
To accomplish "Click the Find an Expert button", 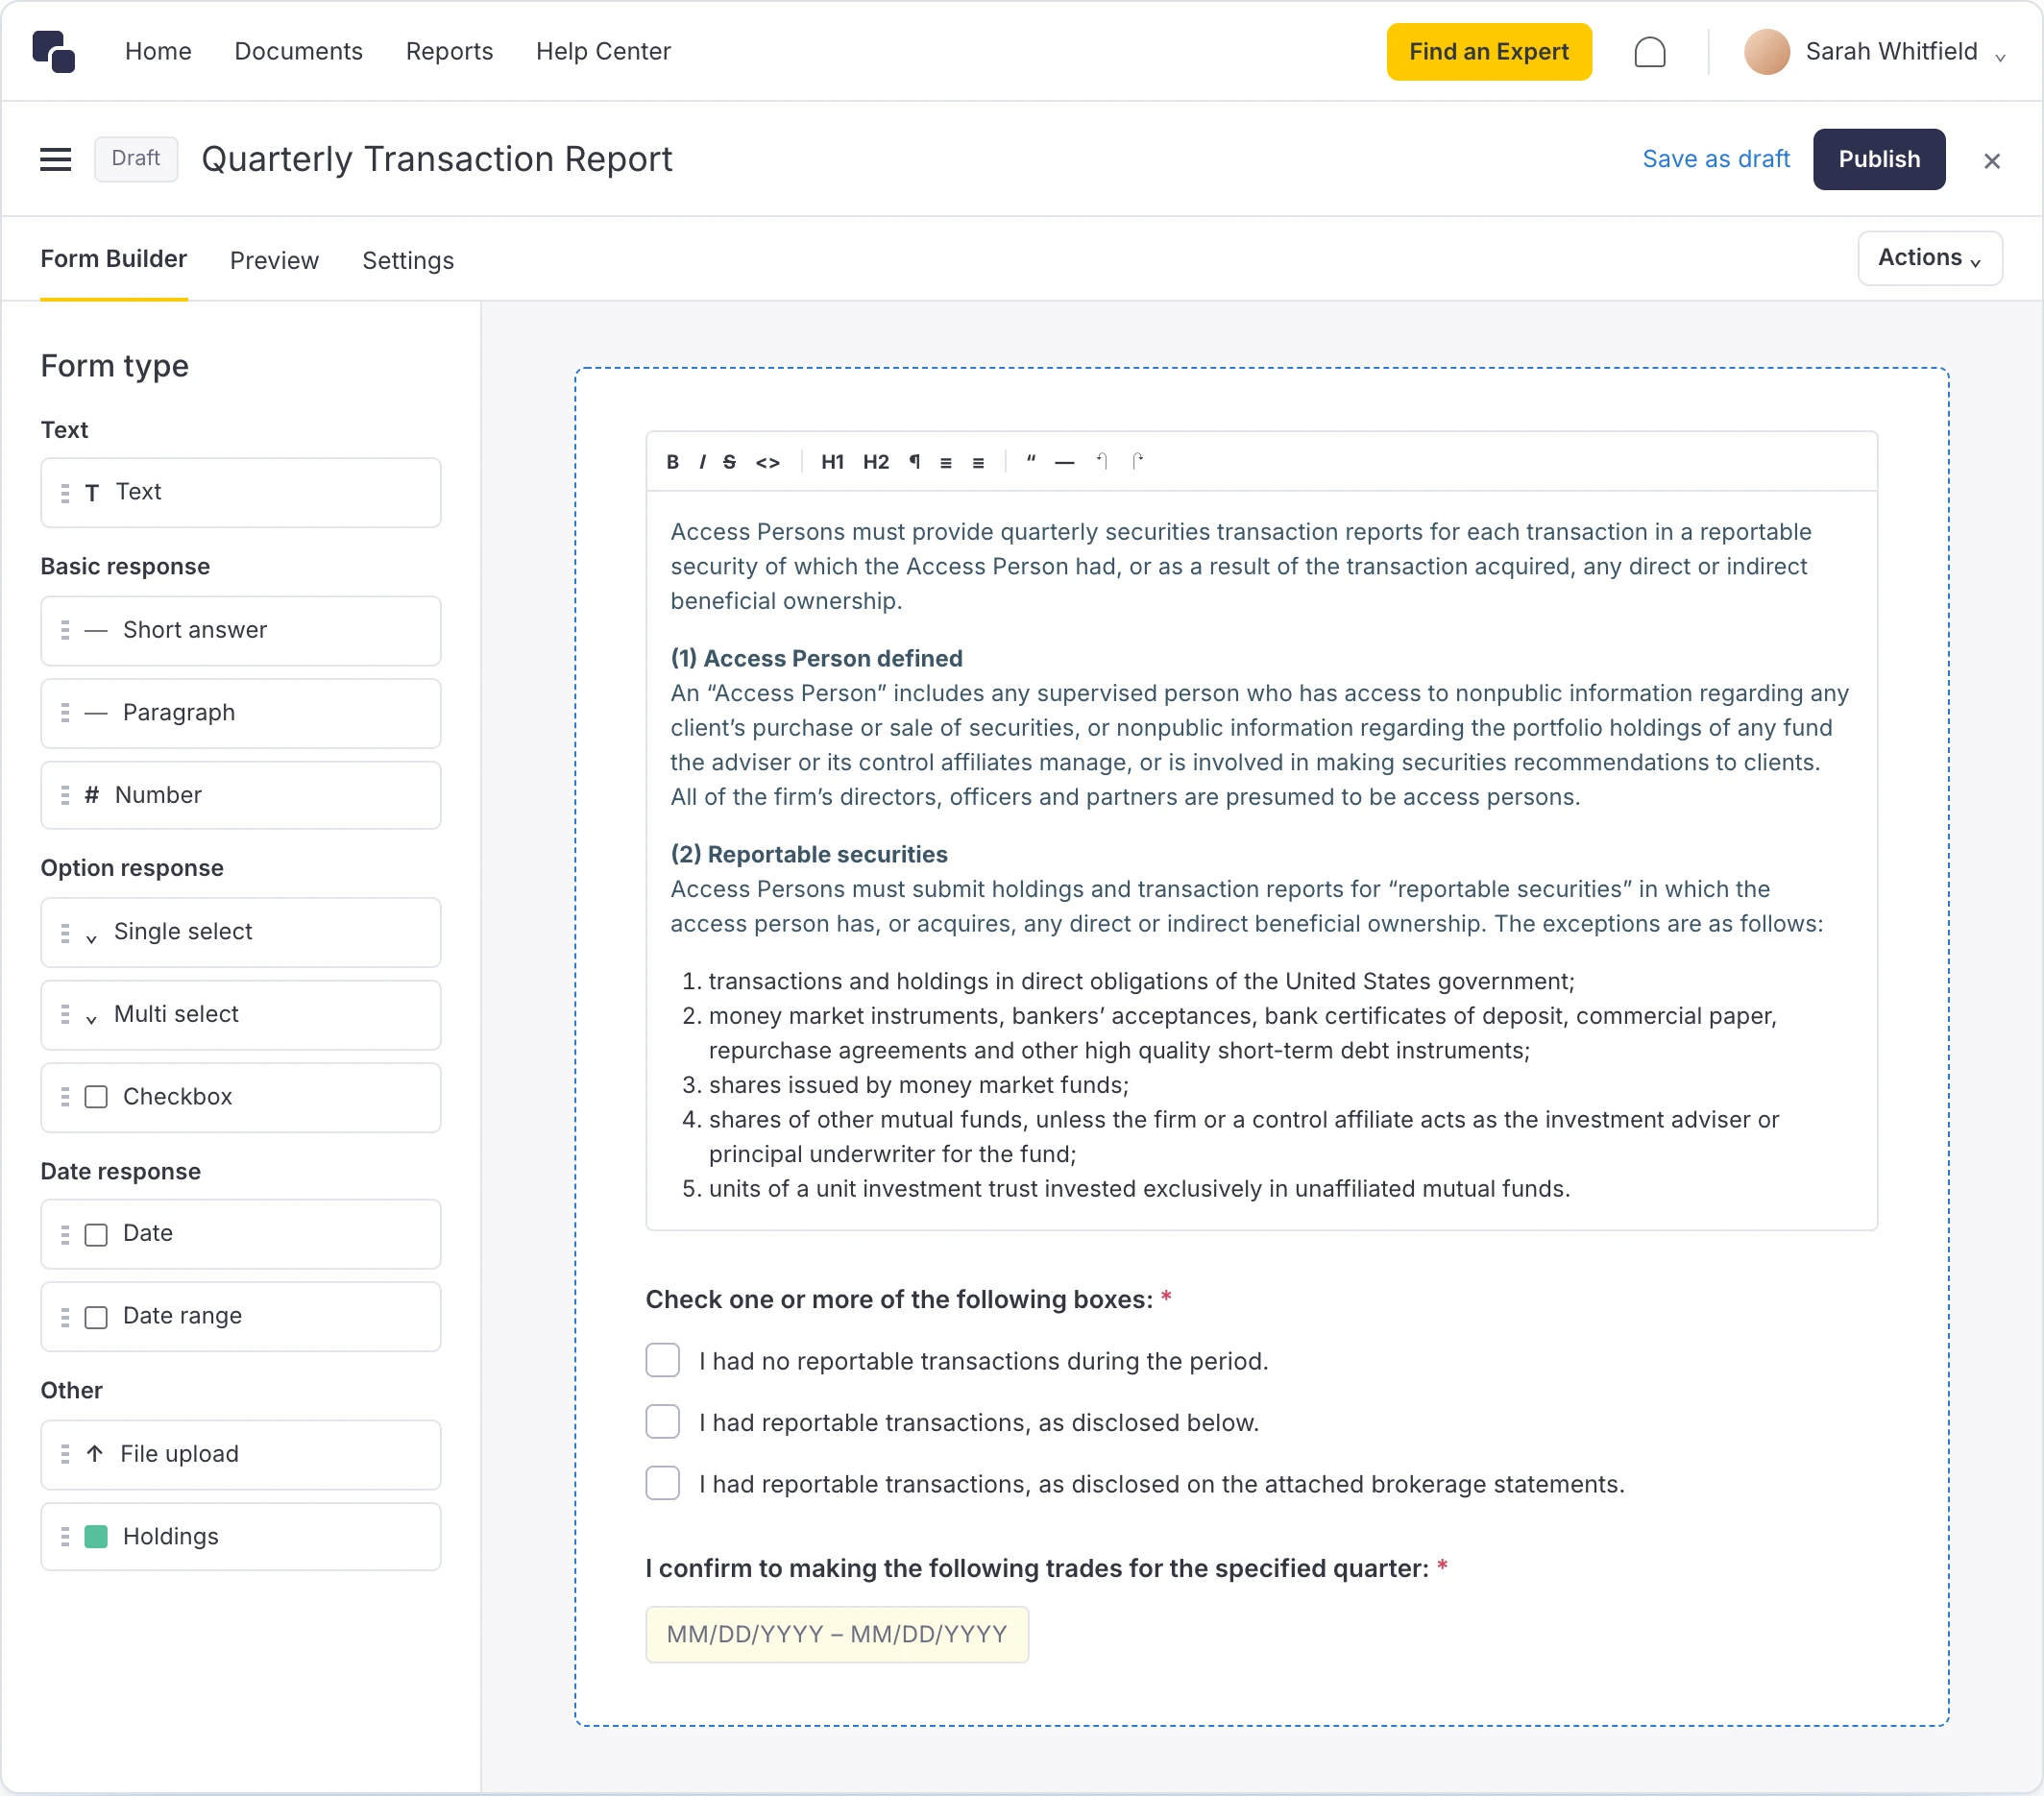I will click(x=1488, y=52).
